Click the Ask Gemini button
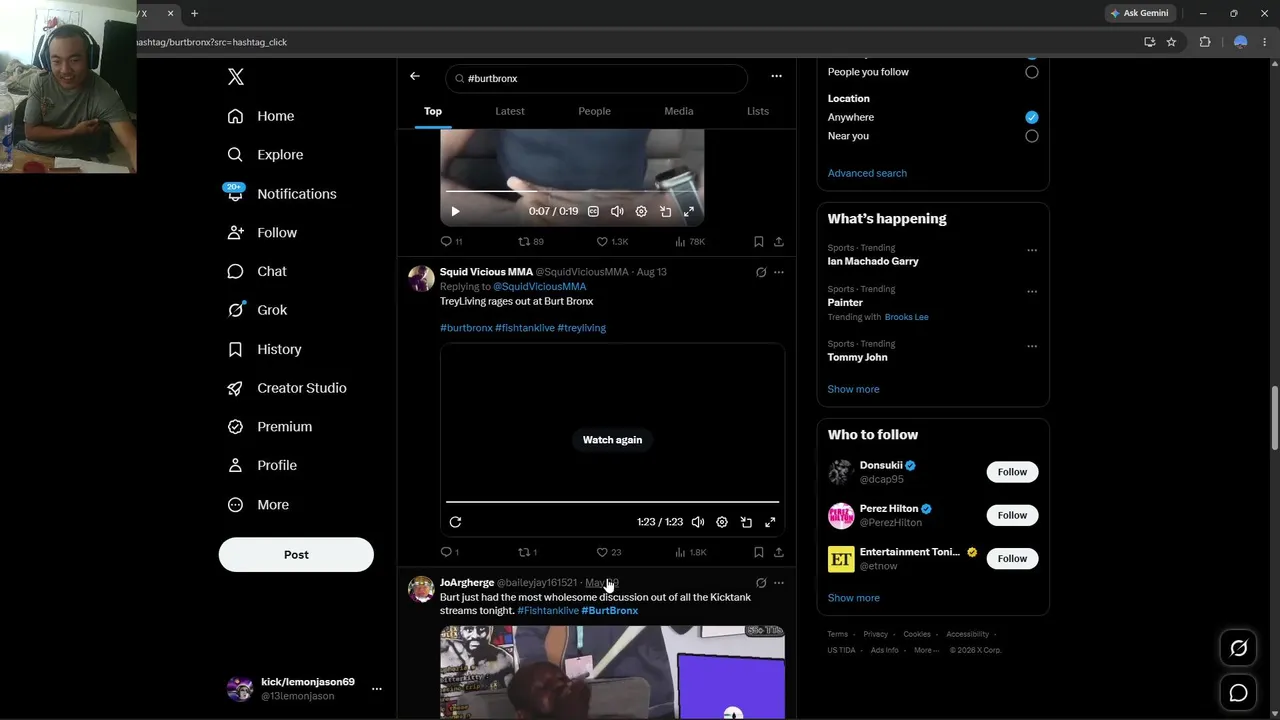The image size is (1280, 720). click(x=1139, y=13)
